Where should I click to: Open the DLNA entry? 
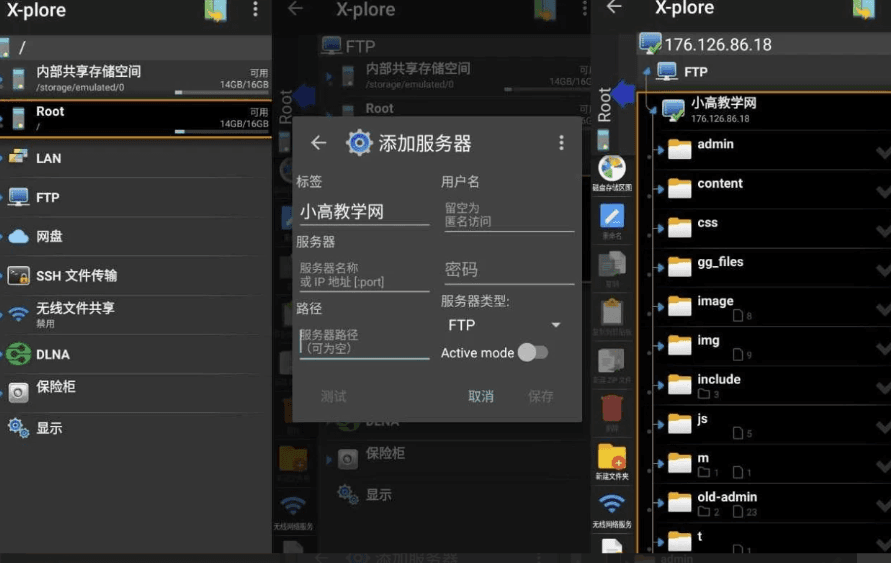(136, 354)
